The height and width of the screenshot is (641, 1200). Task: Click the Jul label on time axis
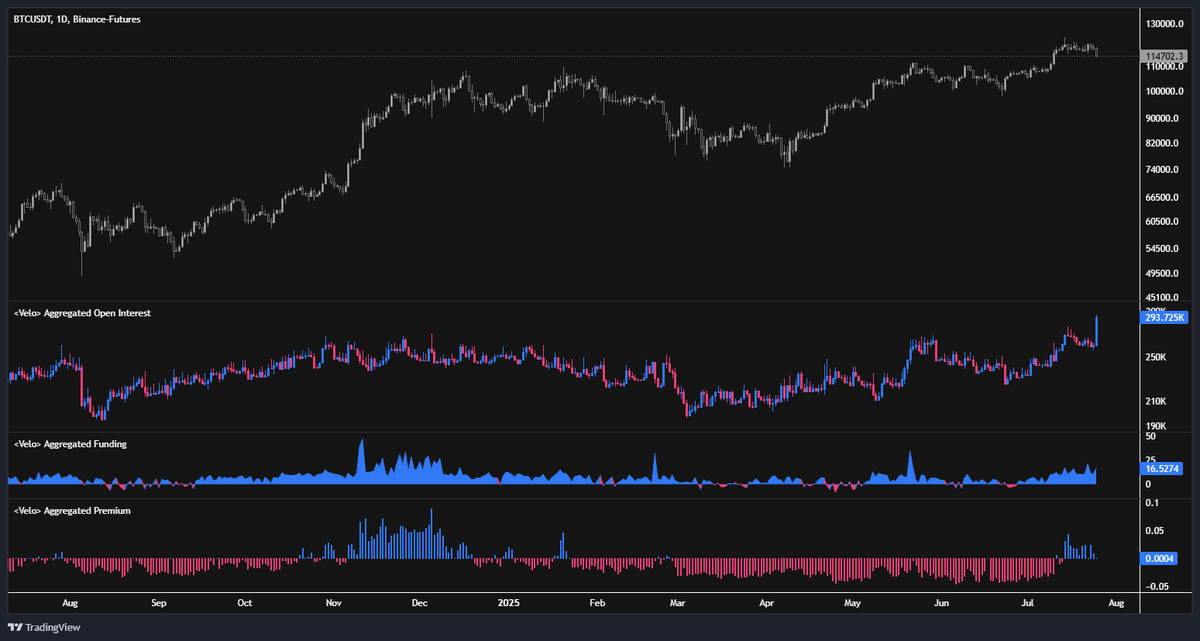coord(1028,604)
